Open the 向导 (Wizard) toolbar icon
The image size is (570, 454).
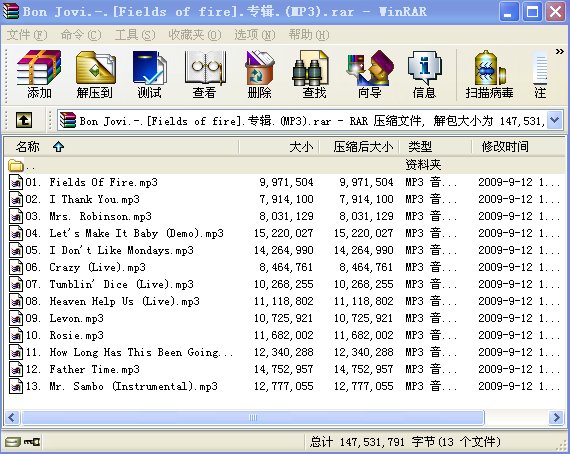[x=370, y=75]
